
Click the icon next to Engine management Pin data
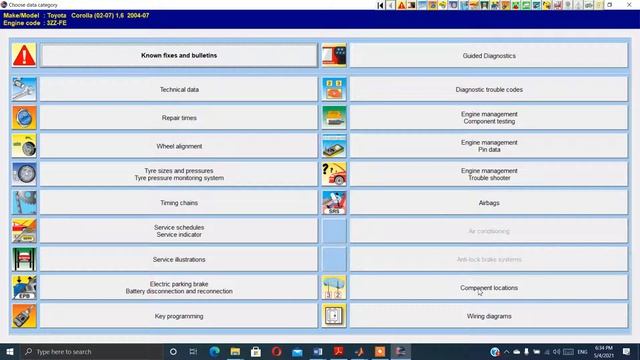334,146
